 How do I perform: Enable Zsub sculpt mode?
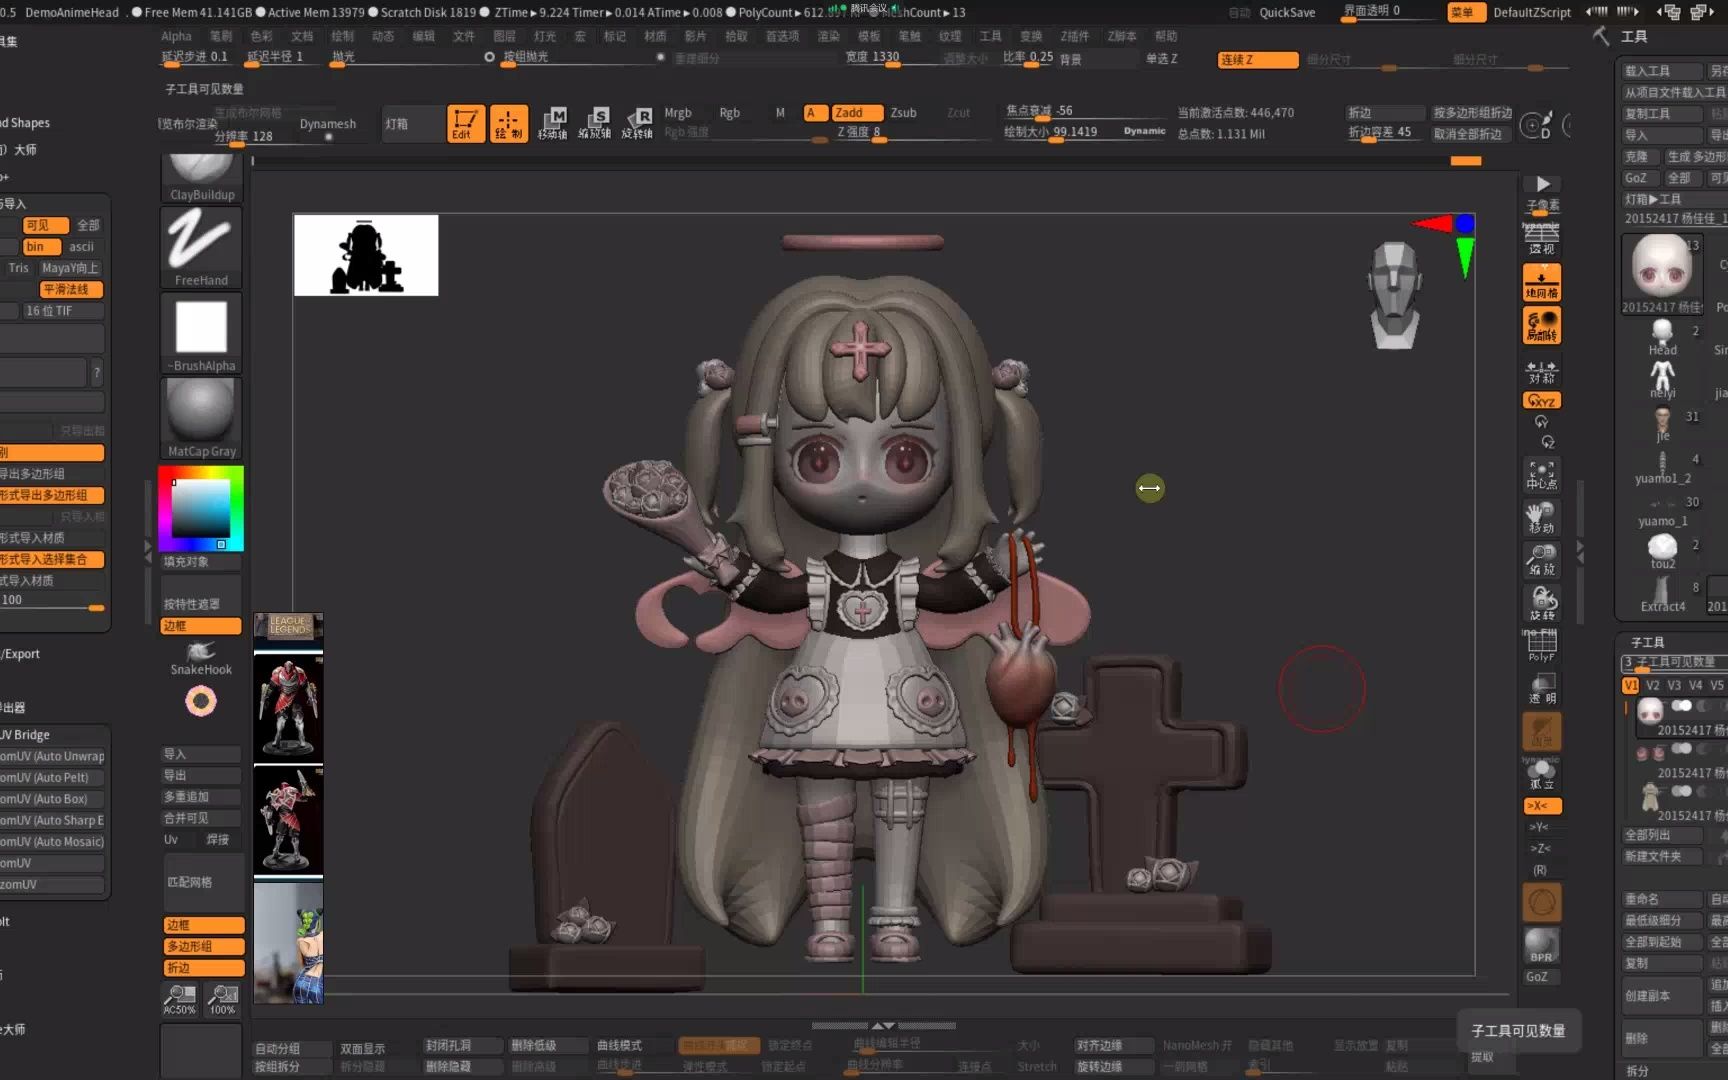pyautogui.click(x=904, y=113)
